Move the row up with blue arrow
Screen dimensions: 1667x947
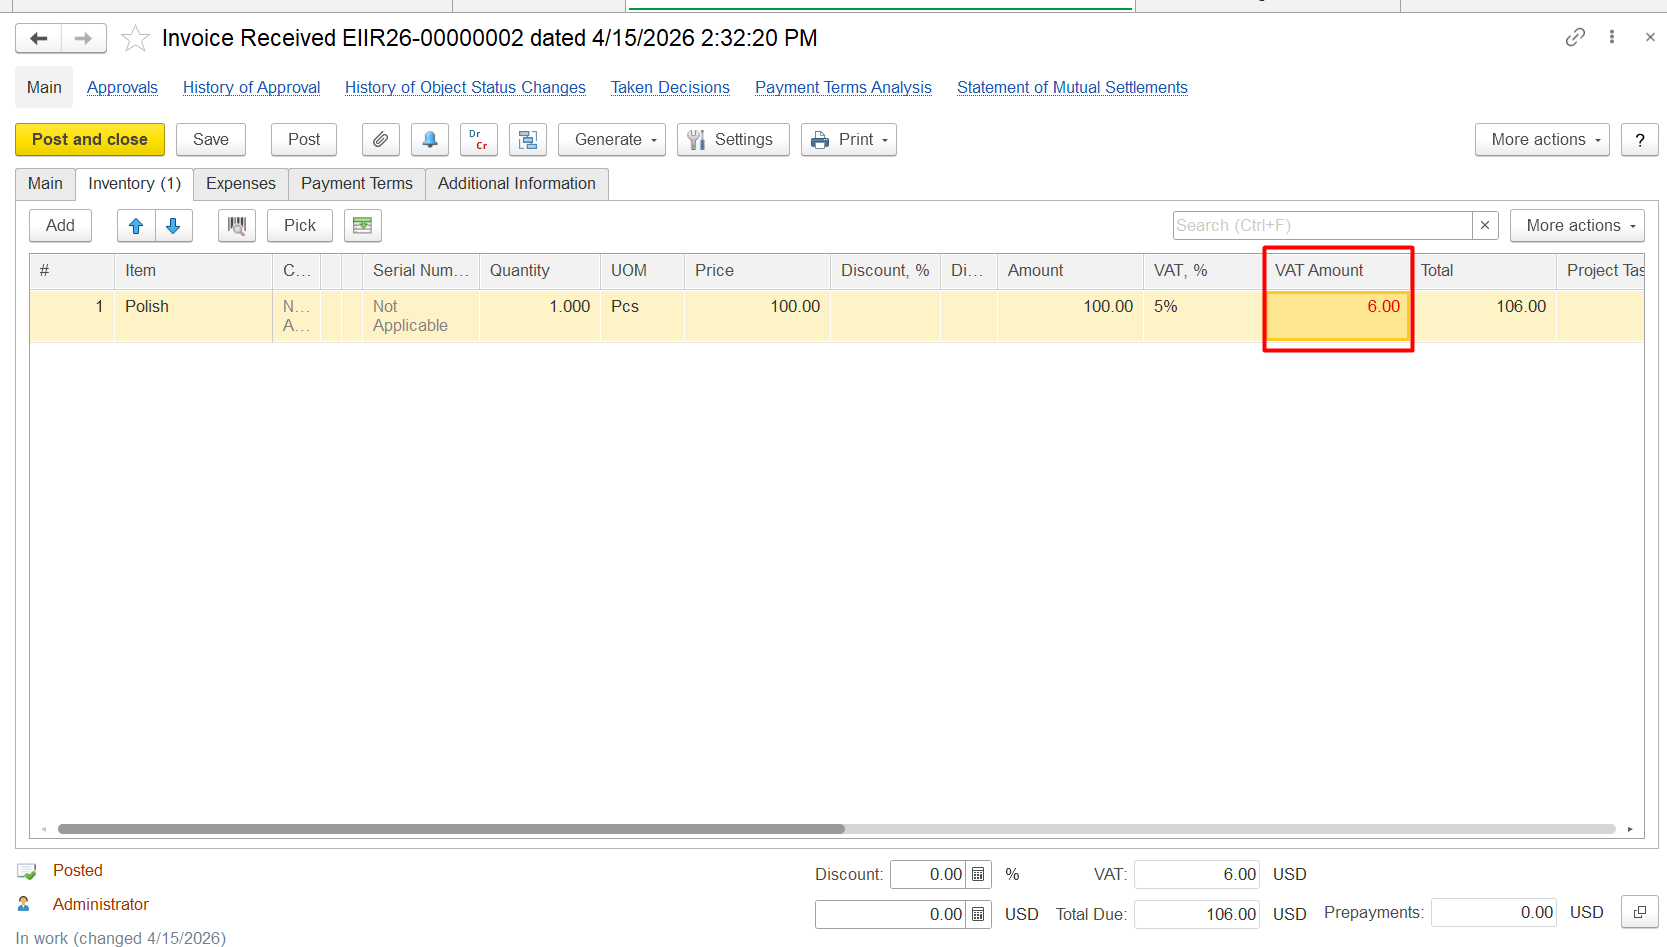click(136, 226)
